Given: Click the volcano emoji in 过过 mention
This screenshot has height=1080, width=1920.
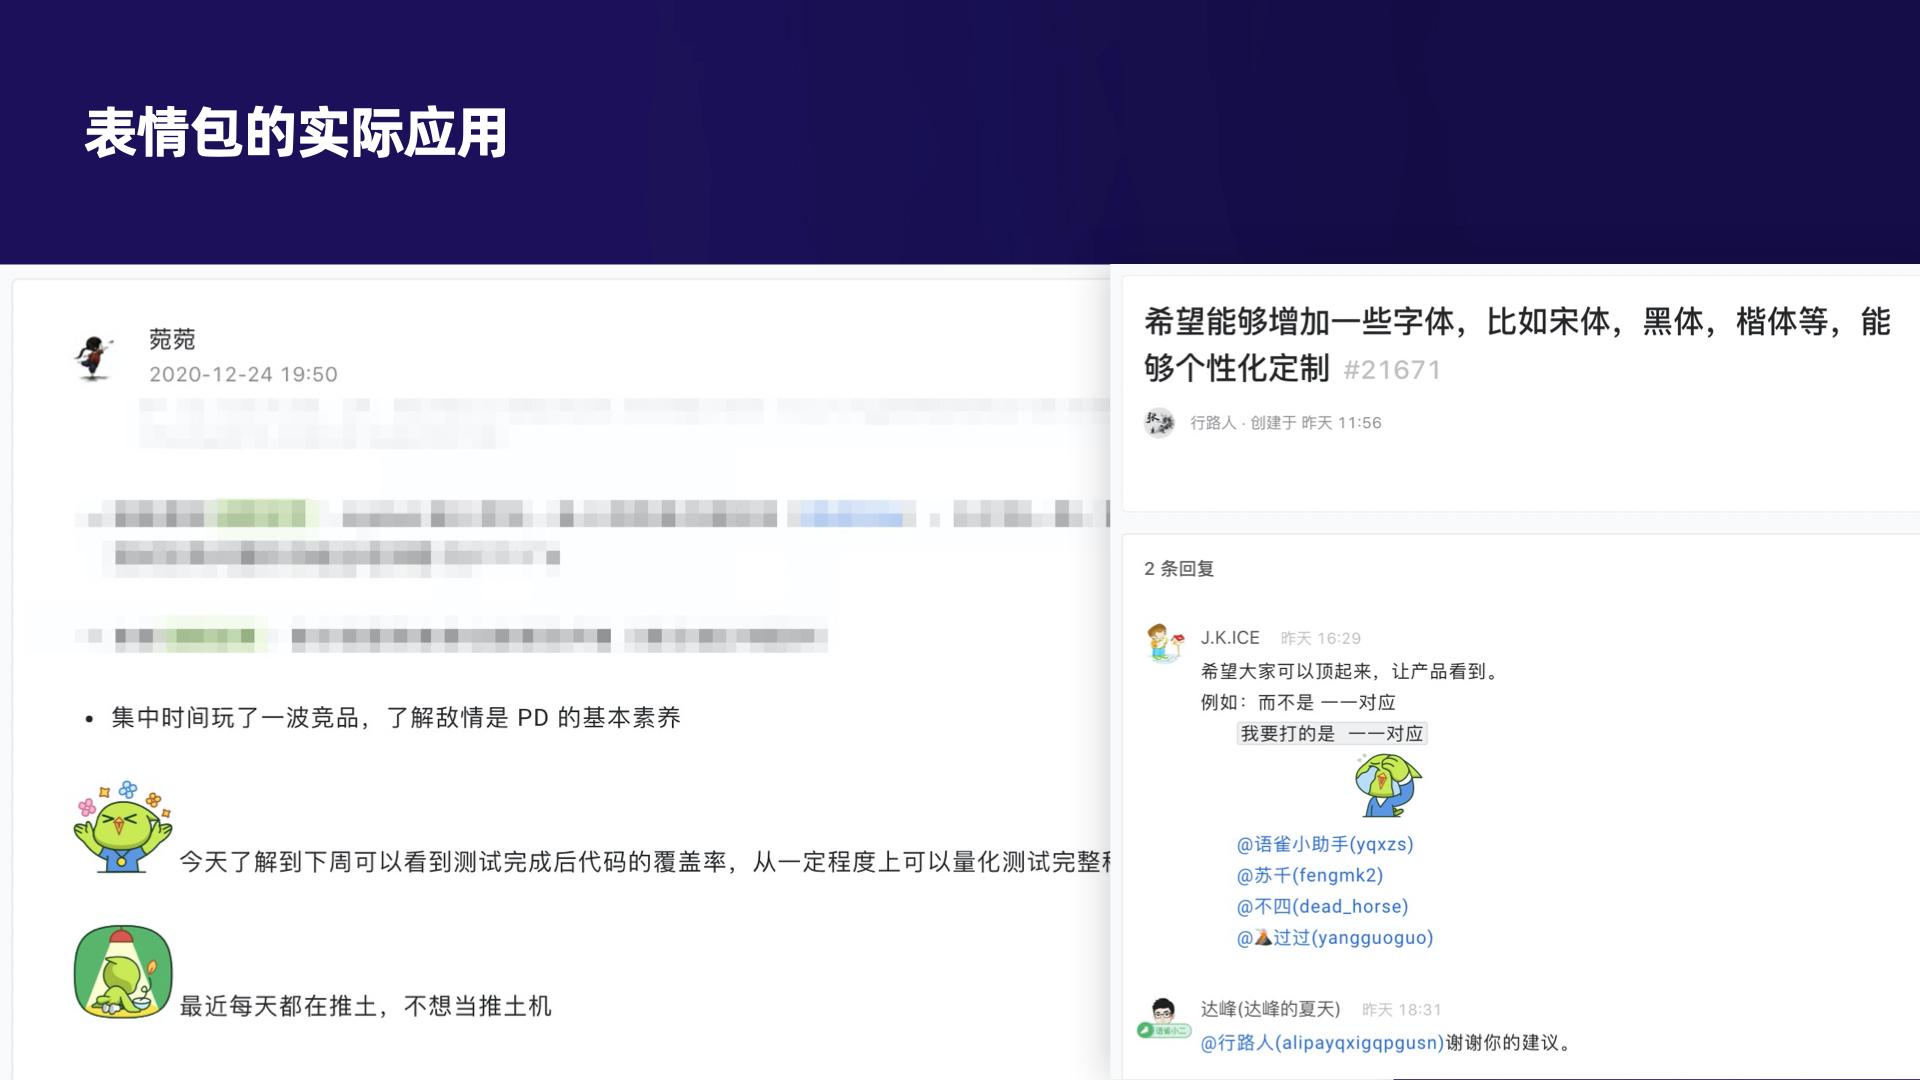Looking at the screenshot, I should pyautogui.click(x=1263, y=937).
